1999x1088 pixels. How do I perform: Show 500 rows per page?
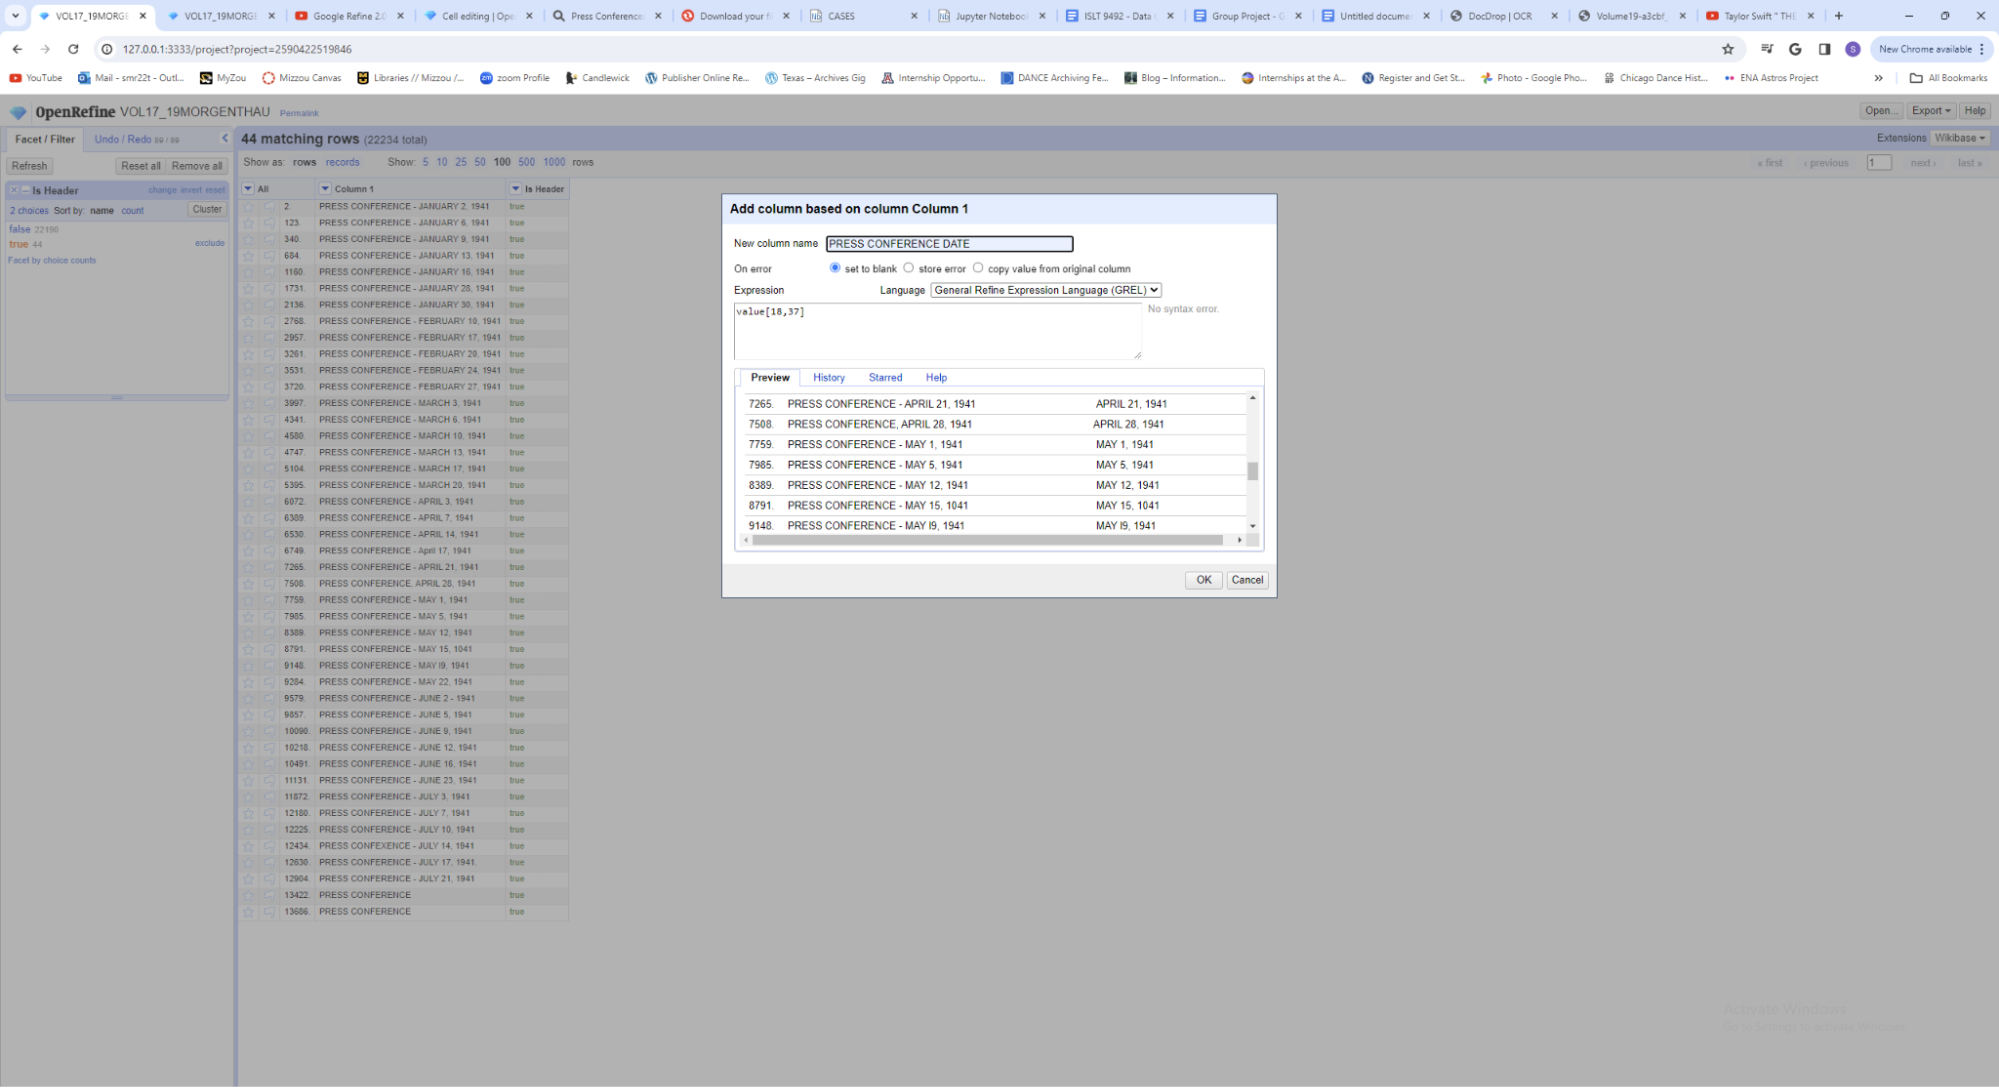click(526, 162)
